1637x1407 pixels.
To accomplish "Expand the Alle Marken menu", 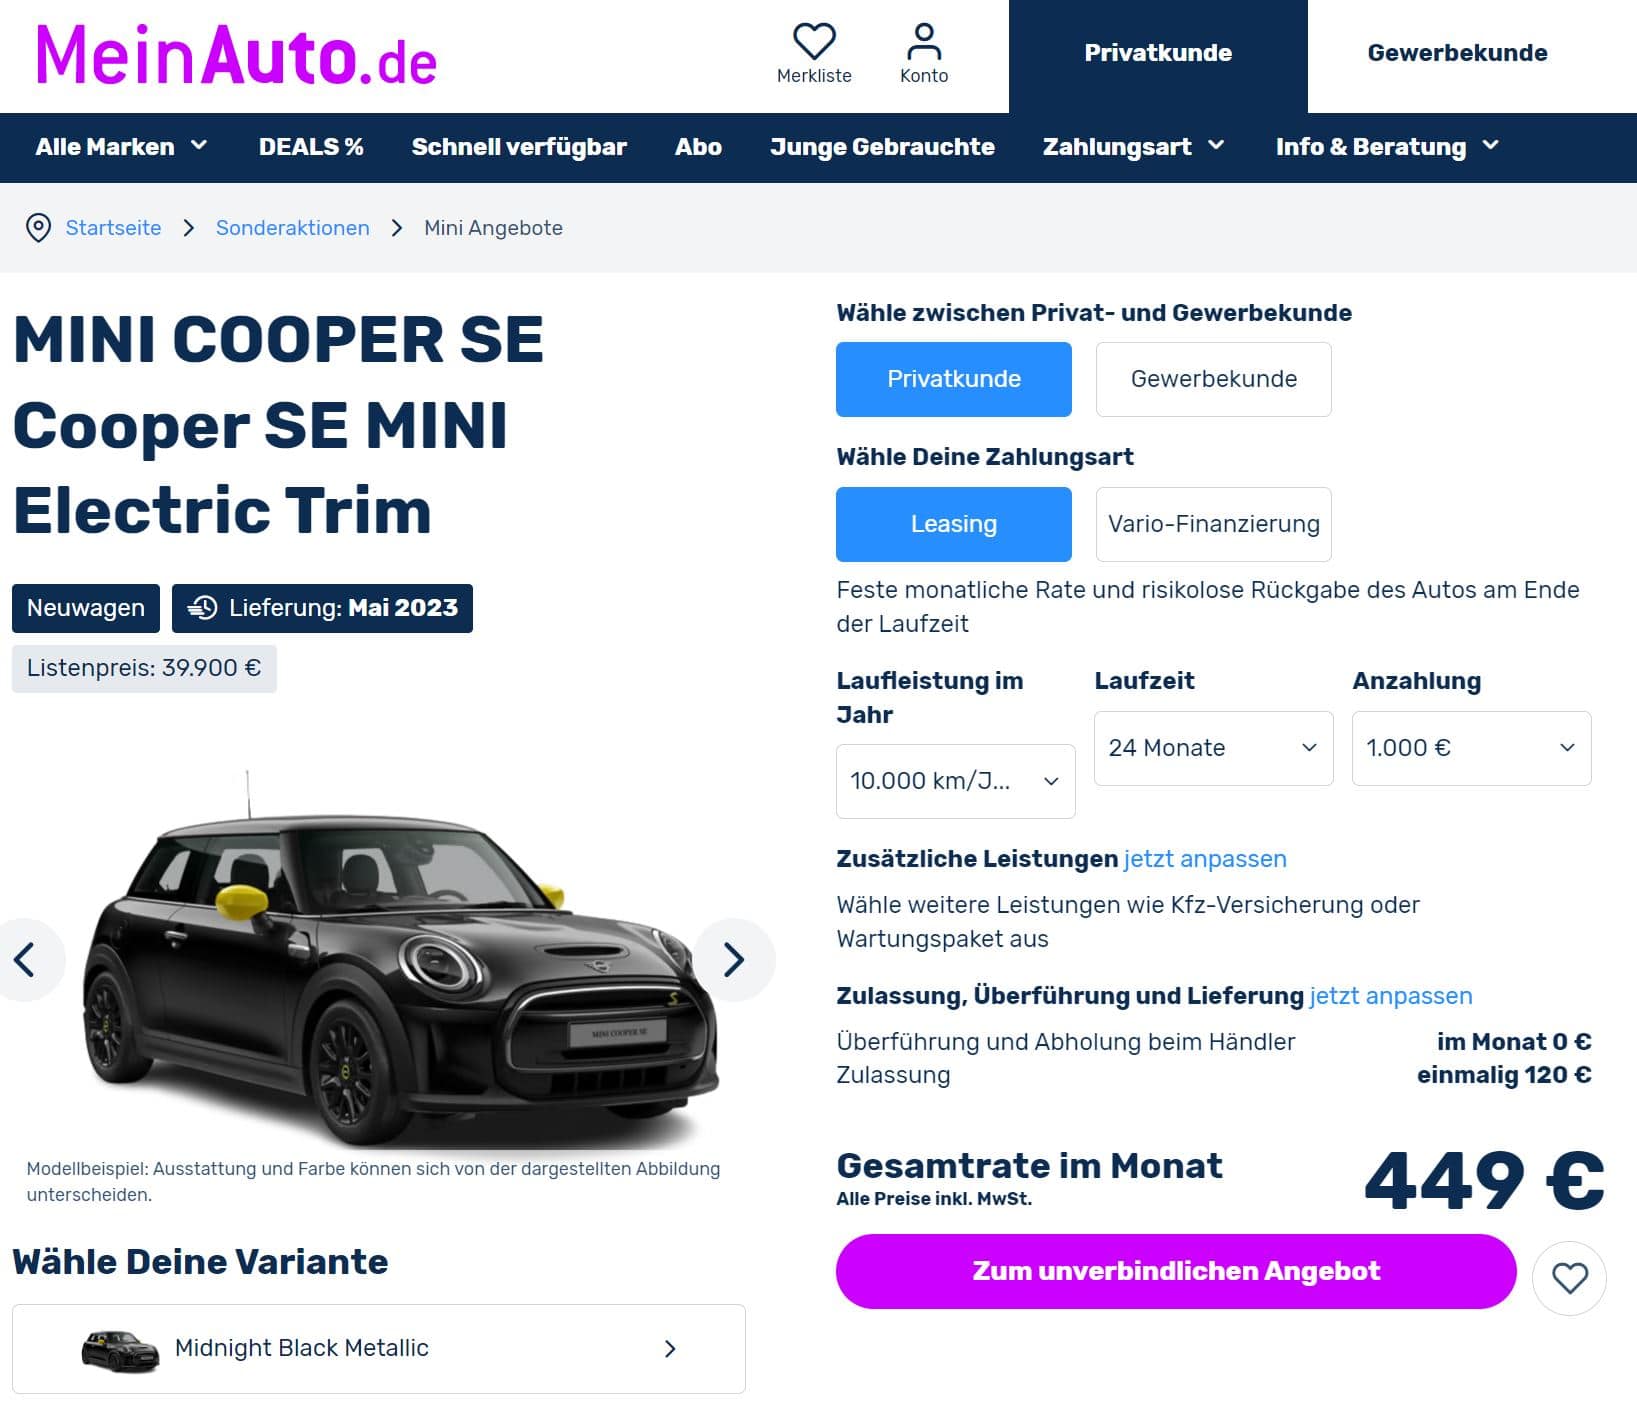I will (x=121, y=147).
